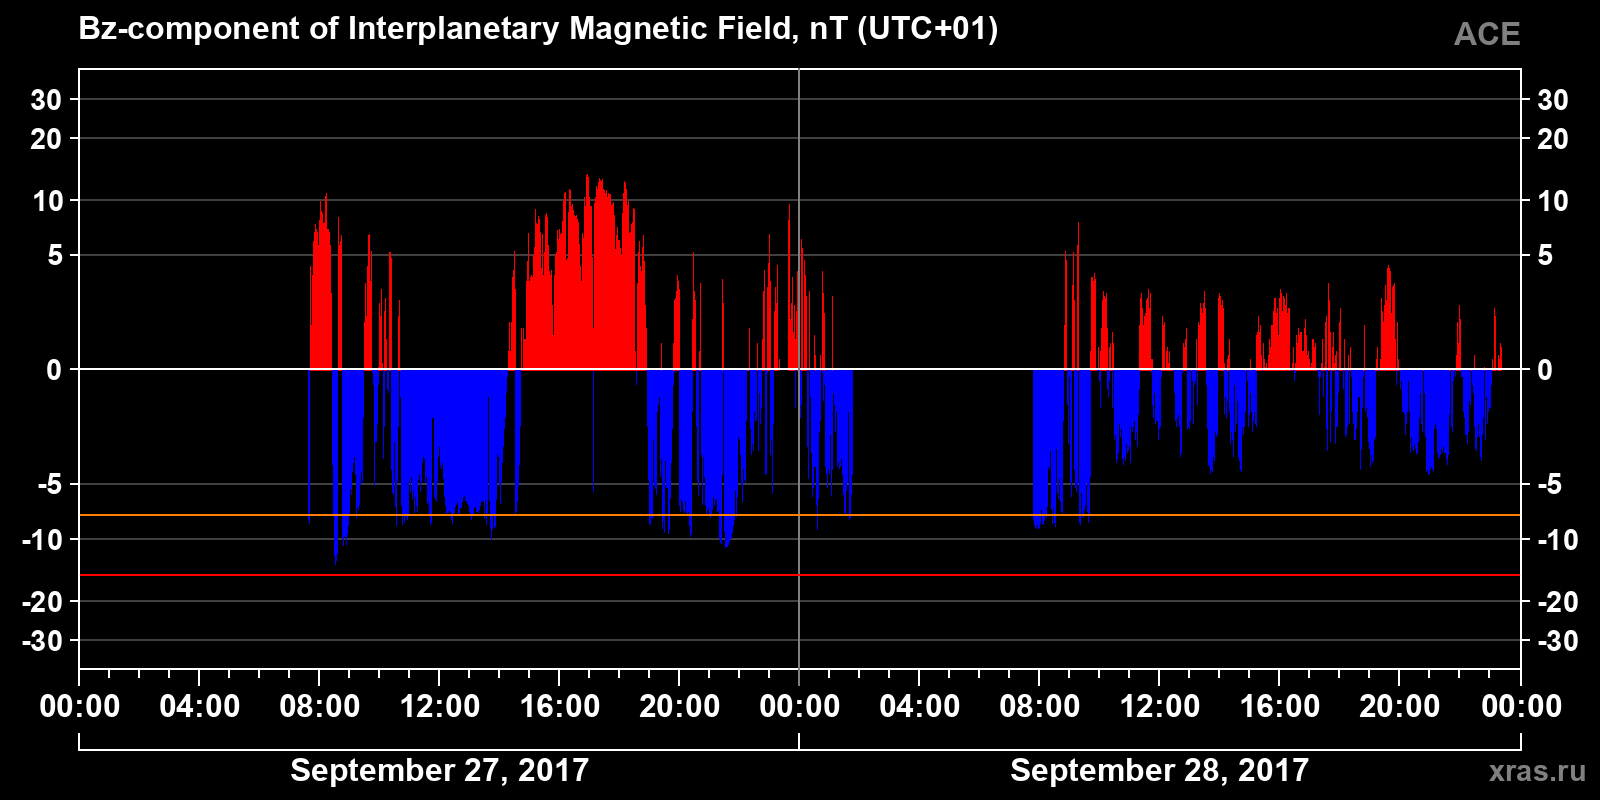
Task: Select the "September 28, 2017" date label
Action: (x=1159, y=770)
